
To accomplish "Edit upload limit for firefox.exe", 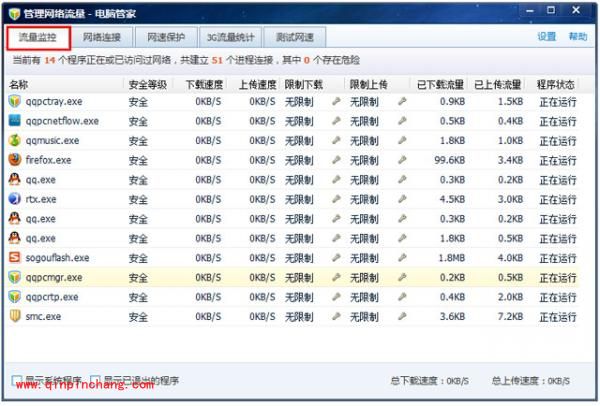I will [x=402, y=160].
